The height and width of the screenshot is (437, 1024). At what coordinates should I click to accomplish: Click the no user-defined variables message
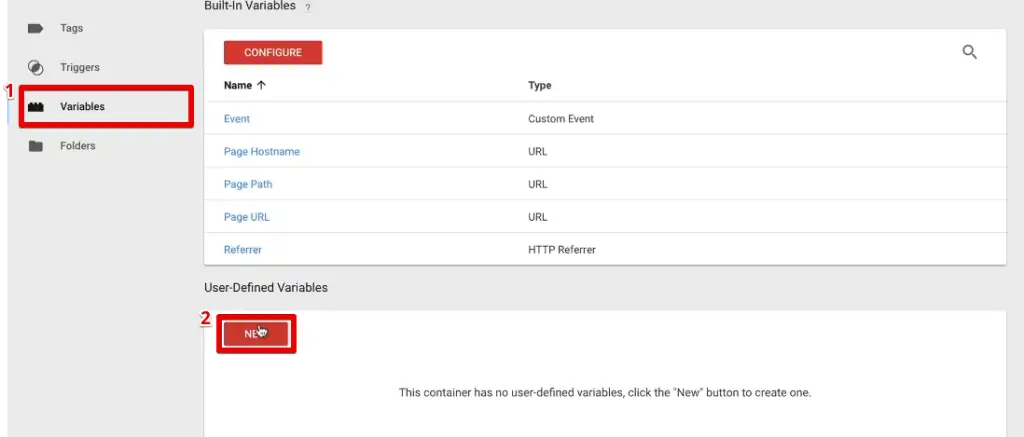tap(605, 393)
